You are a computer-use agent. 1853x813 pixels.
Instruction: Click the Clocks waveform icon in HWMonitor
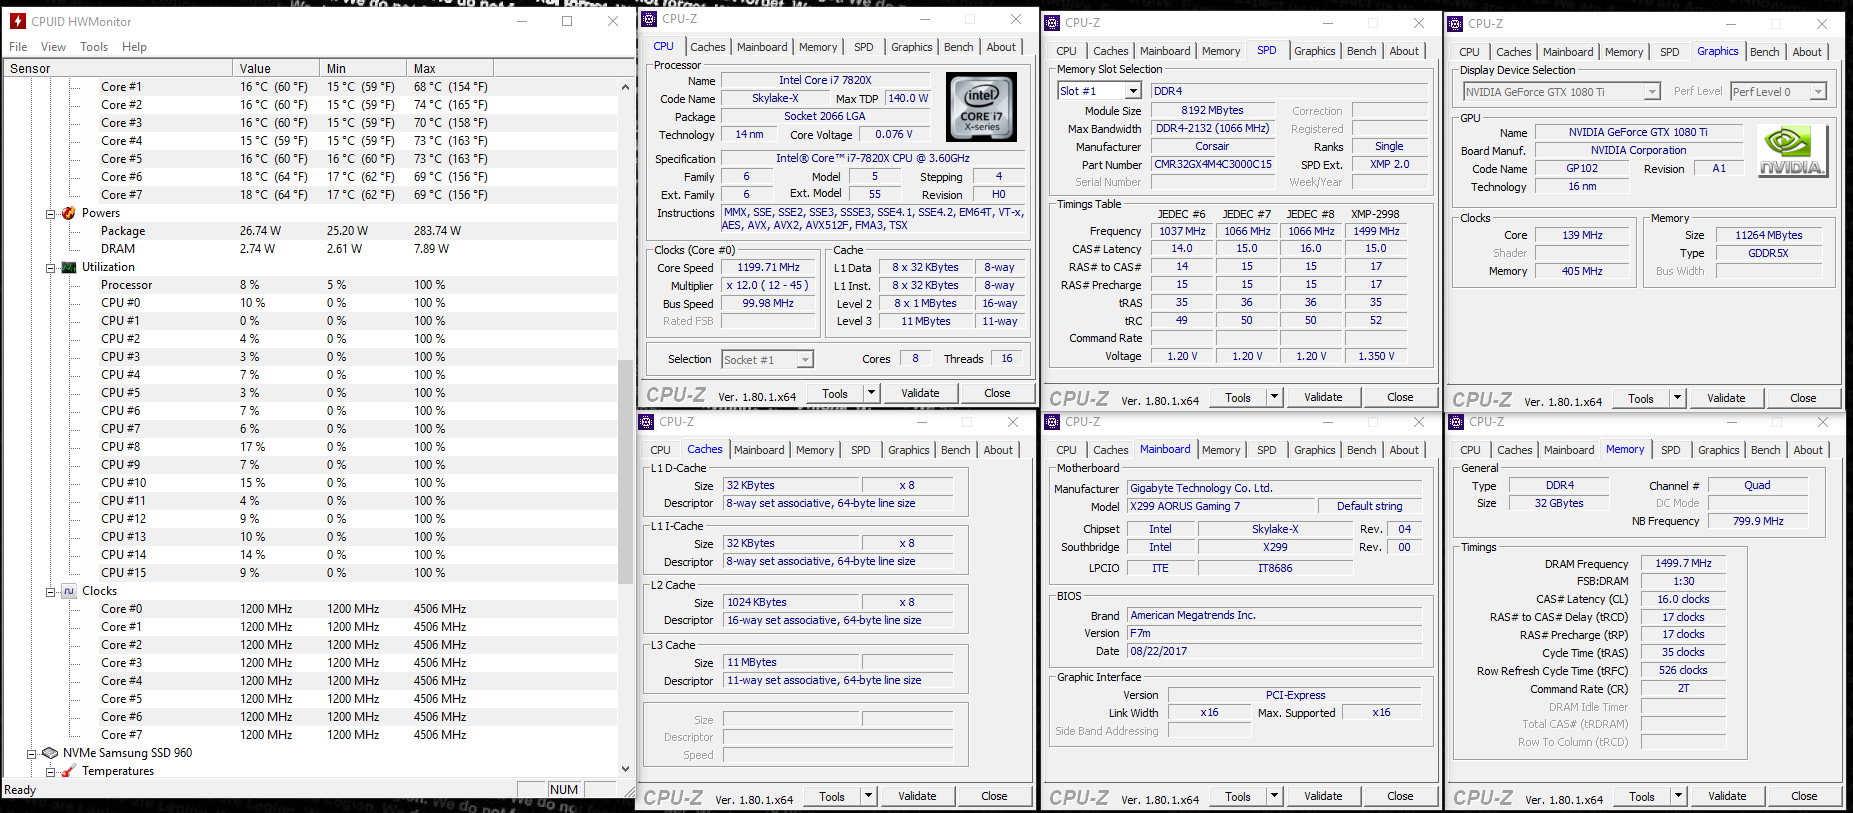click(x=69, y=591)
